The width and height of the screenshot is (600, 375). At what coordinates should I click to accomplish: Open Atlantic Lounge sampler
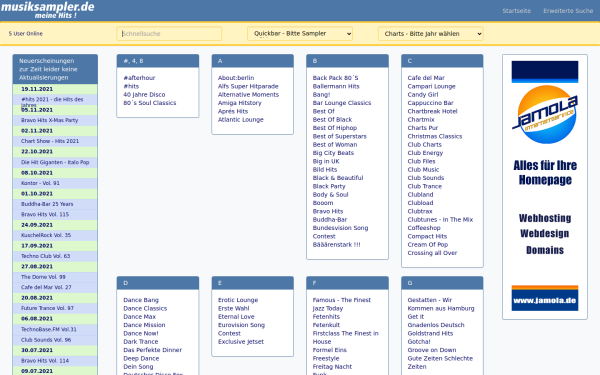tap(241, 120)
